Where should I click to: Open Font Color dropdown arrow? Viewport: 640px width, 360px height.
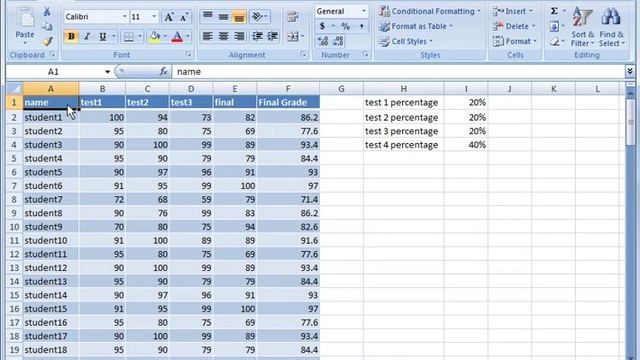tap(188, 37)
